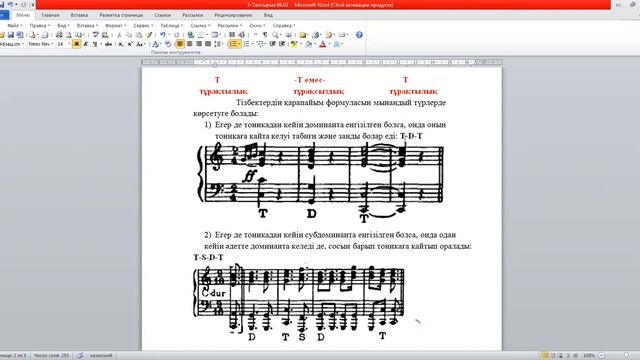Click the language indicator in status bar

(x=101, y=356)
